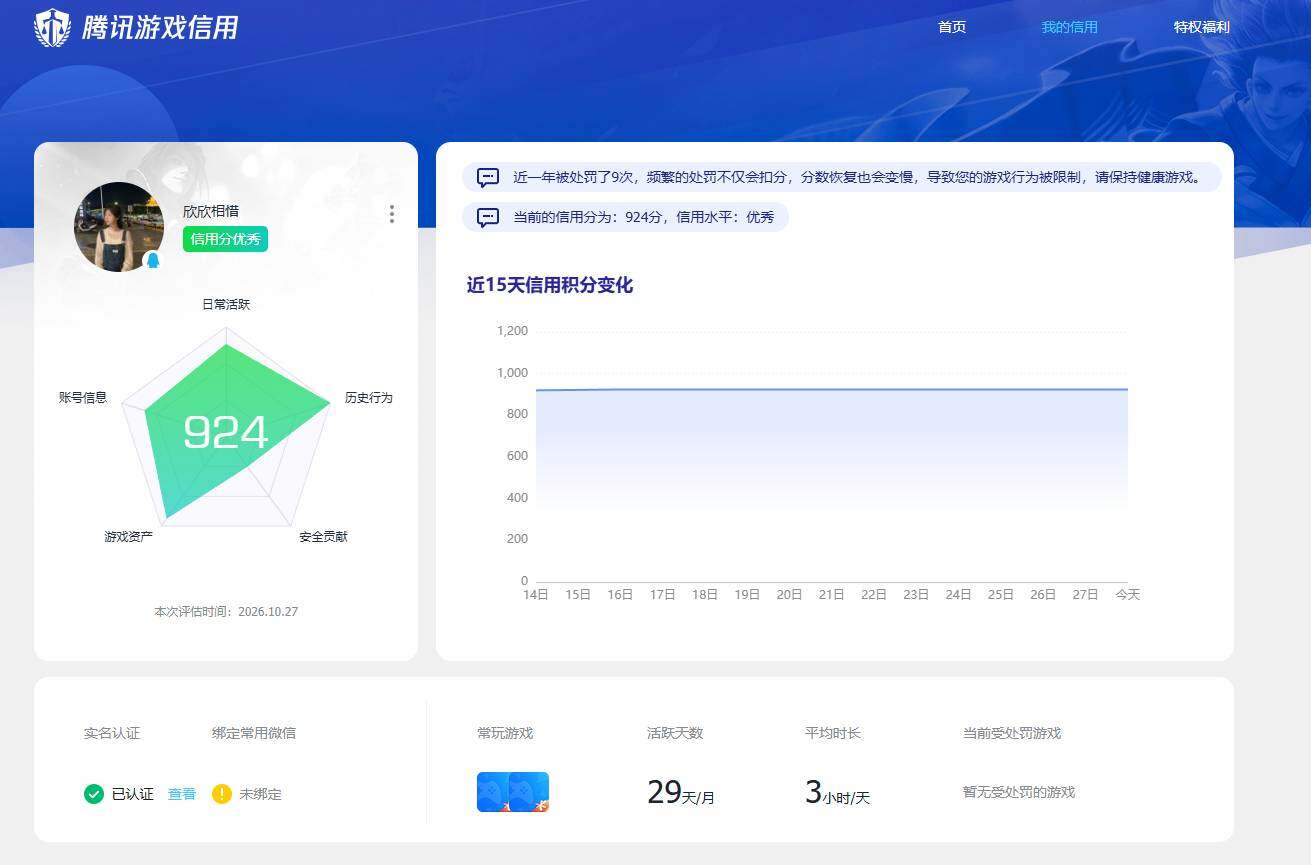Open the three-dot menu on profile card

click(392, 214)
